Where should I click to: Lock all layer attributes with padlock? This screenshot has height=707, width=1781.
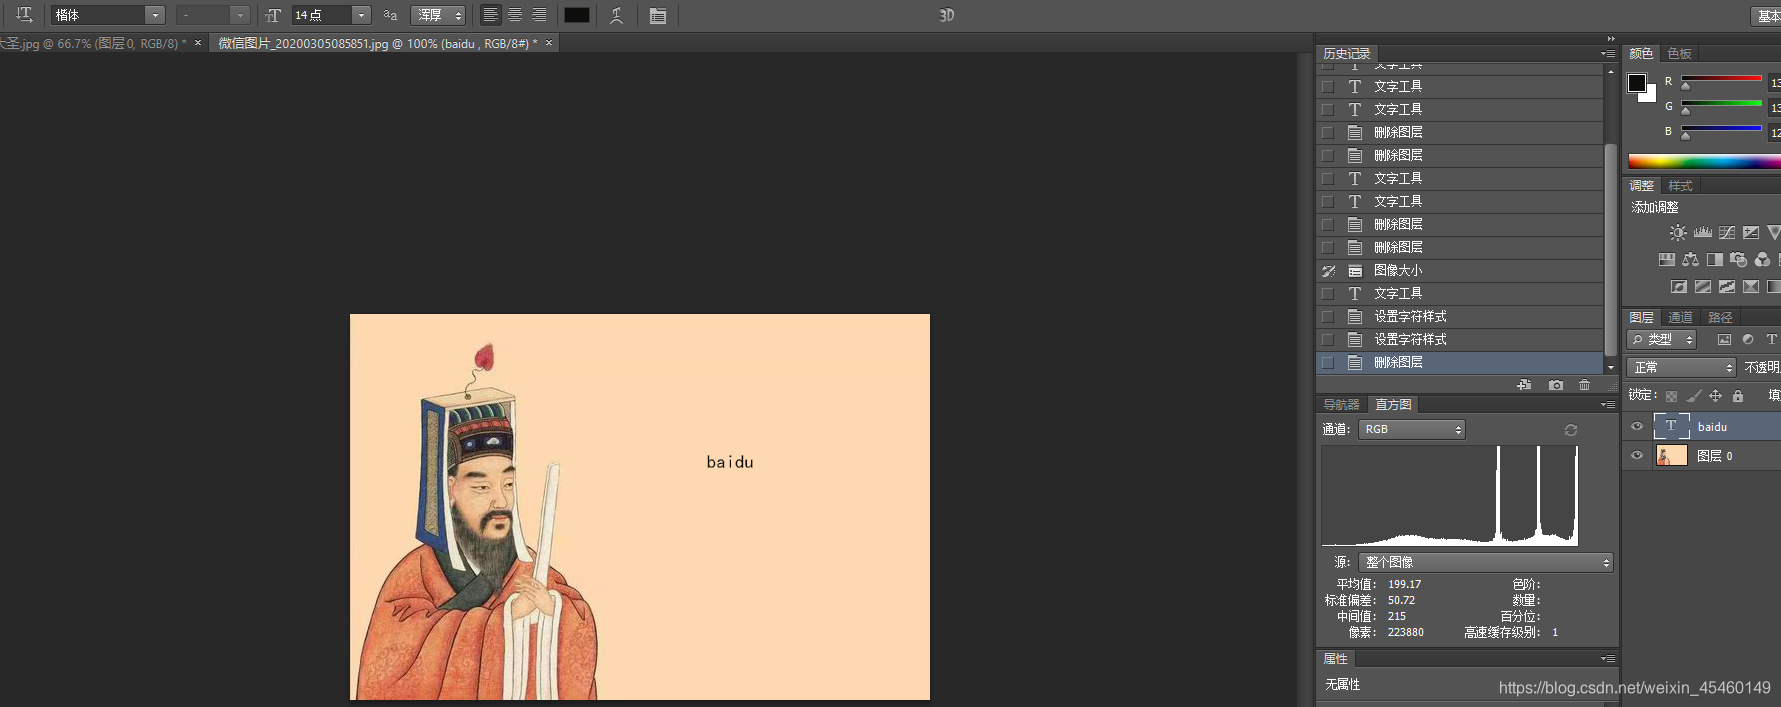click(1738, 396)
